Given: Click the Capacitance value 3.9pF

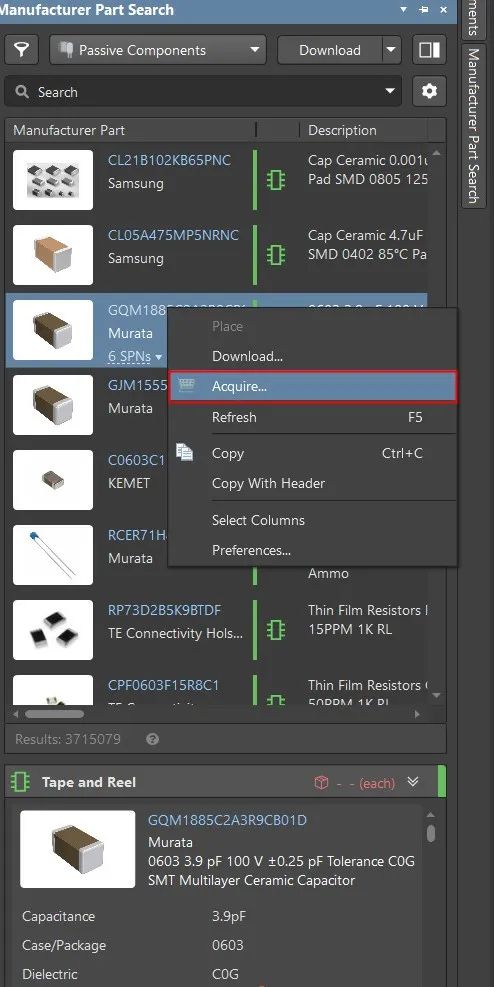Looking at the screenshot, I should (x=228, y=916).
